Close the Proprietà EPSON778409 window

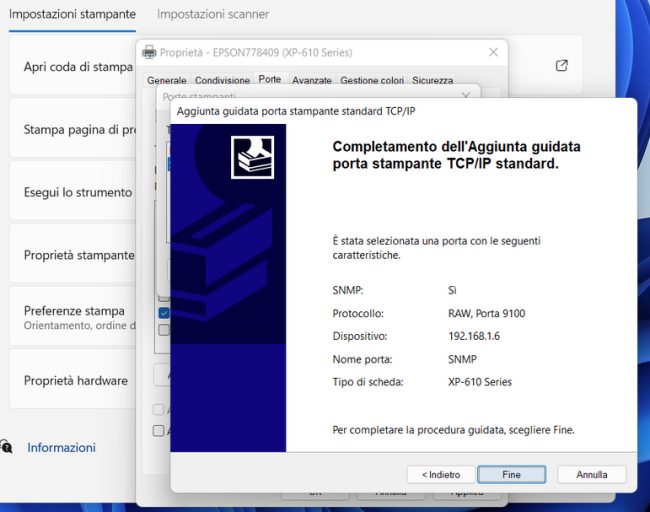(x=493, y=52)
